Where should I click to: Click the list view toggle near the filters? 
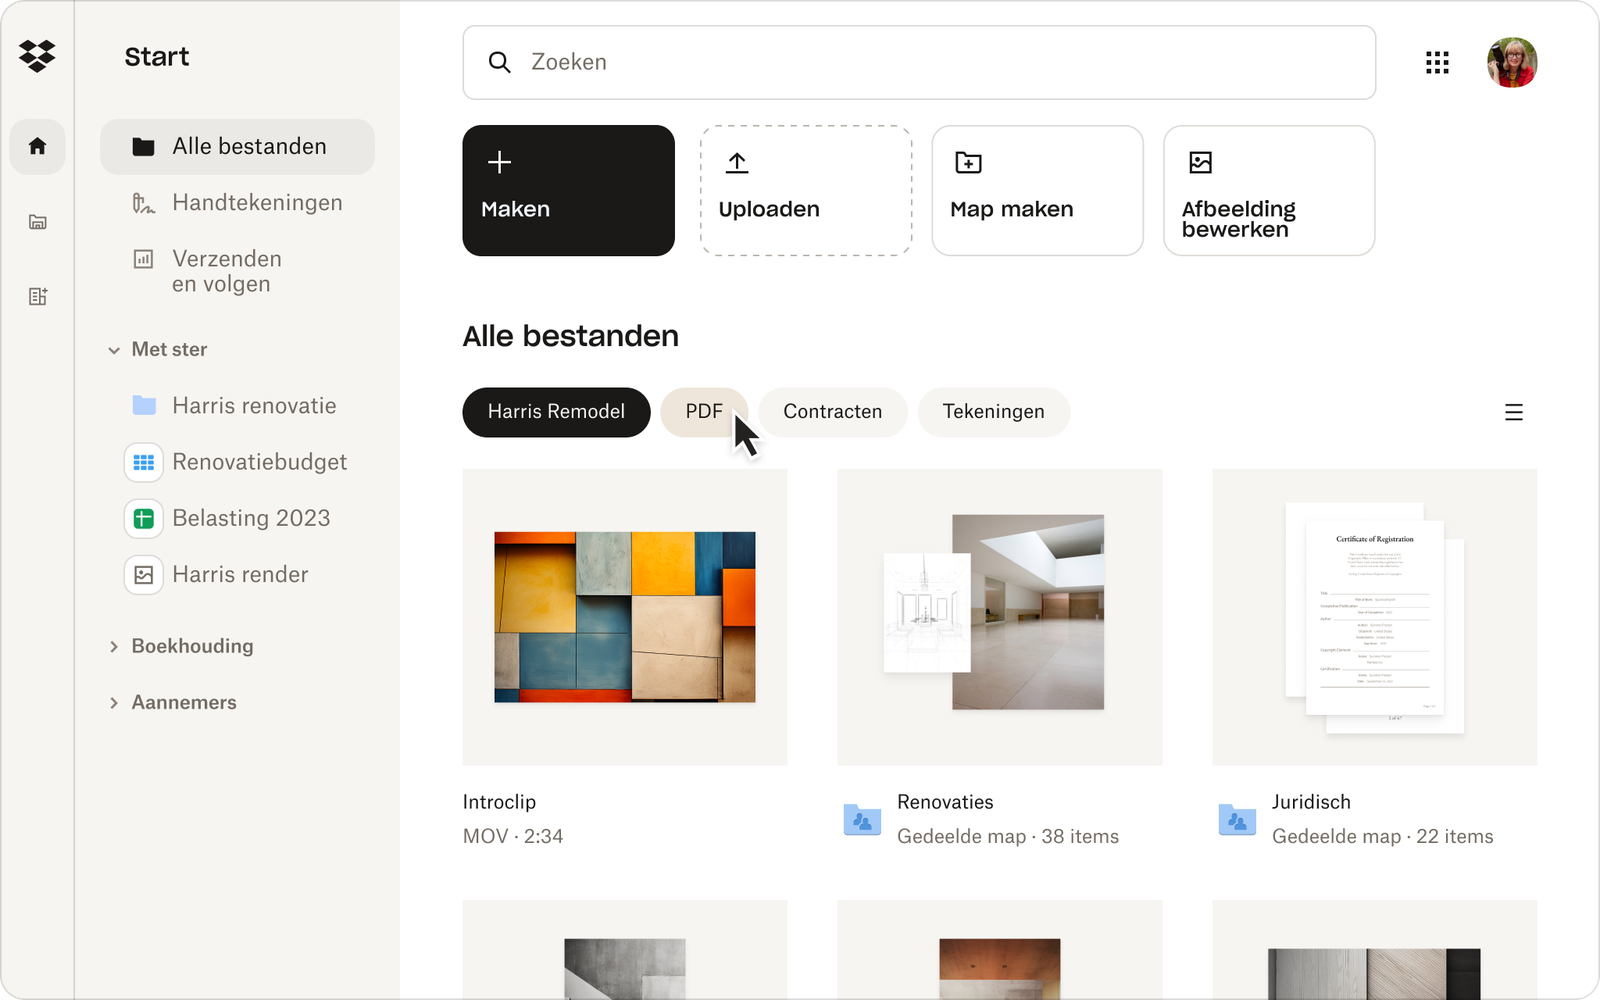(1514, 411)
